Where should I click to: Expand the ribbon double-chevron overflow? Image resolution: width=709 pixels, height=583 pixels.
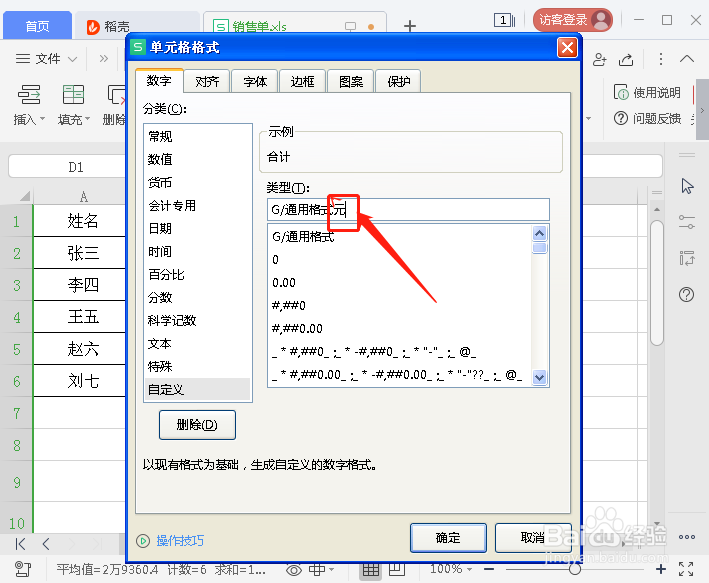[104, 59]
